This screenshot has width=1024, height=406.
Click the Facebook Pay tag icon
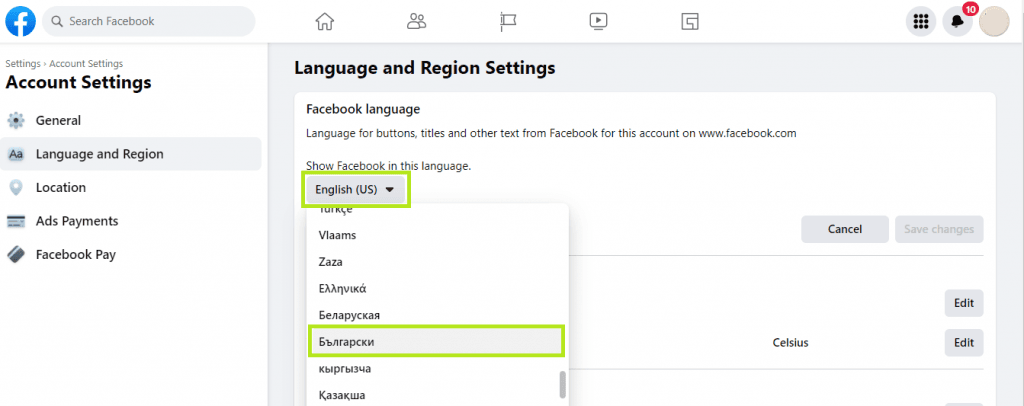coord(16,255)
